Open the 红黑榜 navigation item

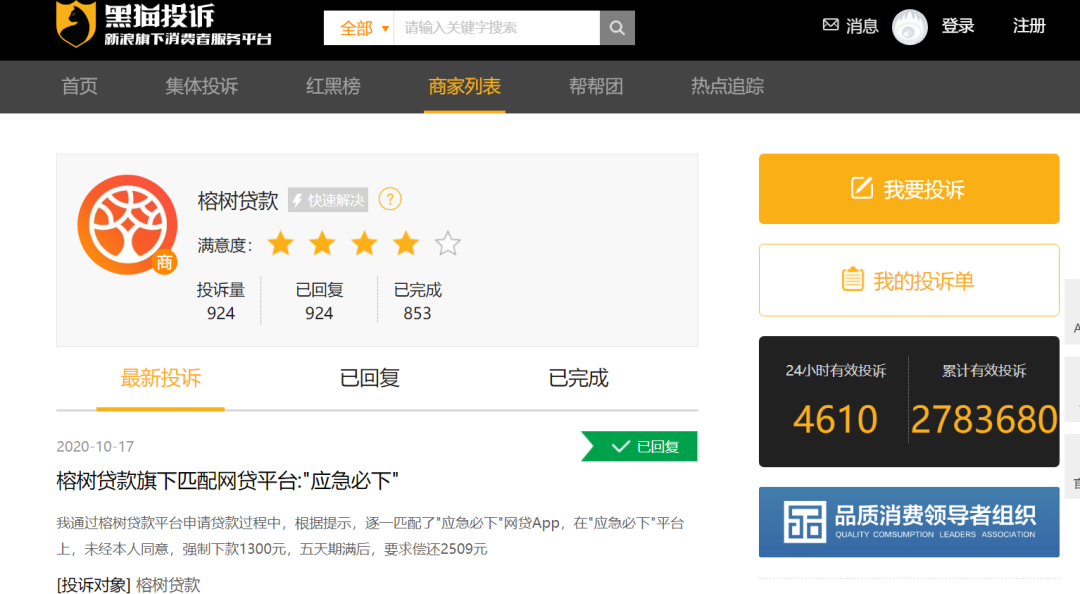coord(334,87)
